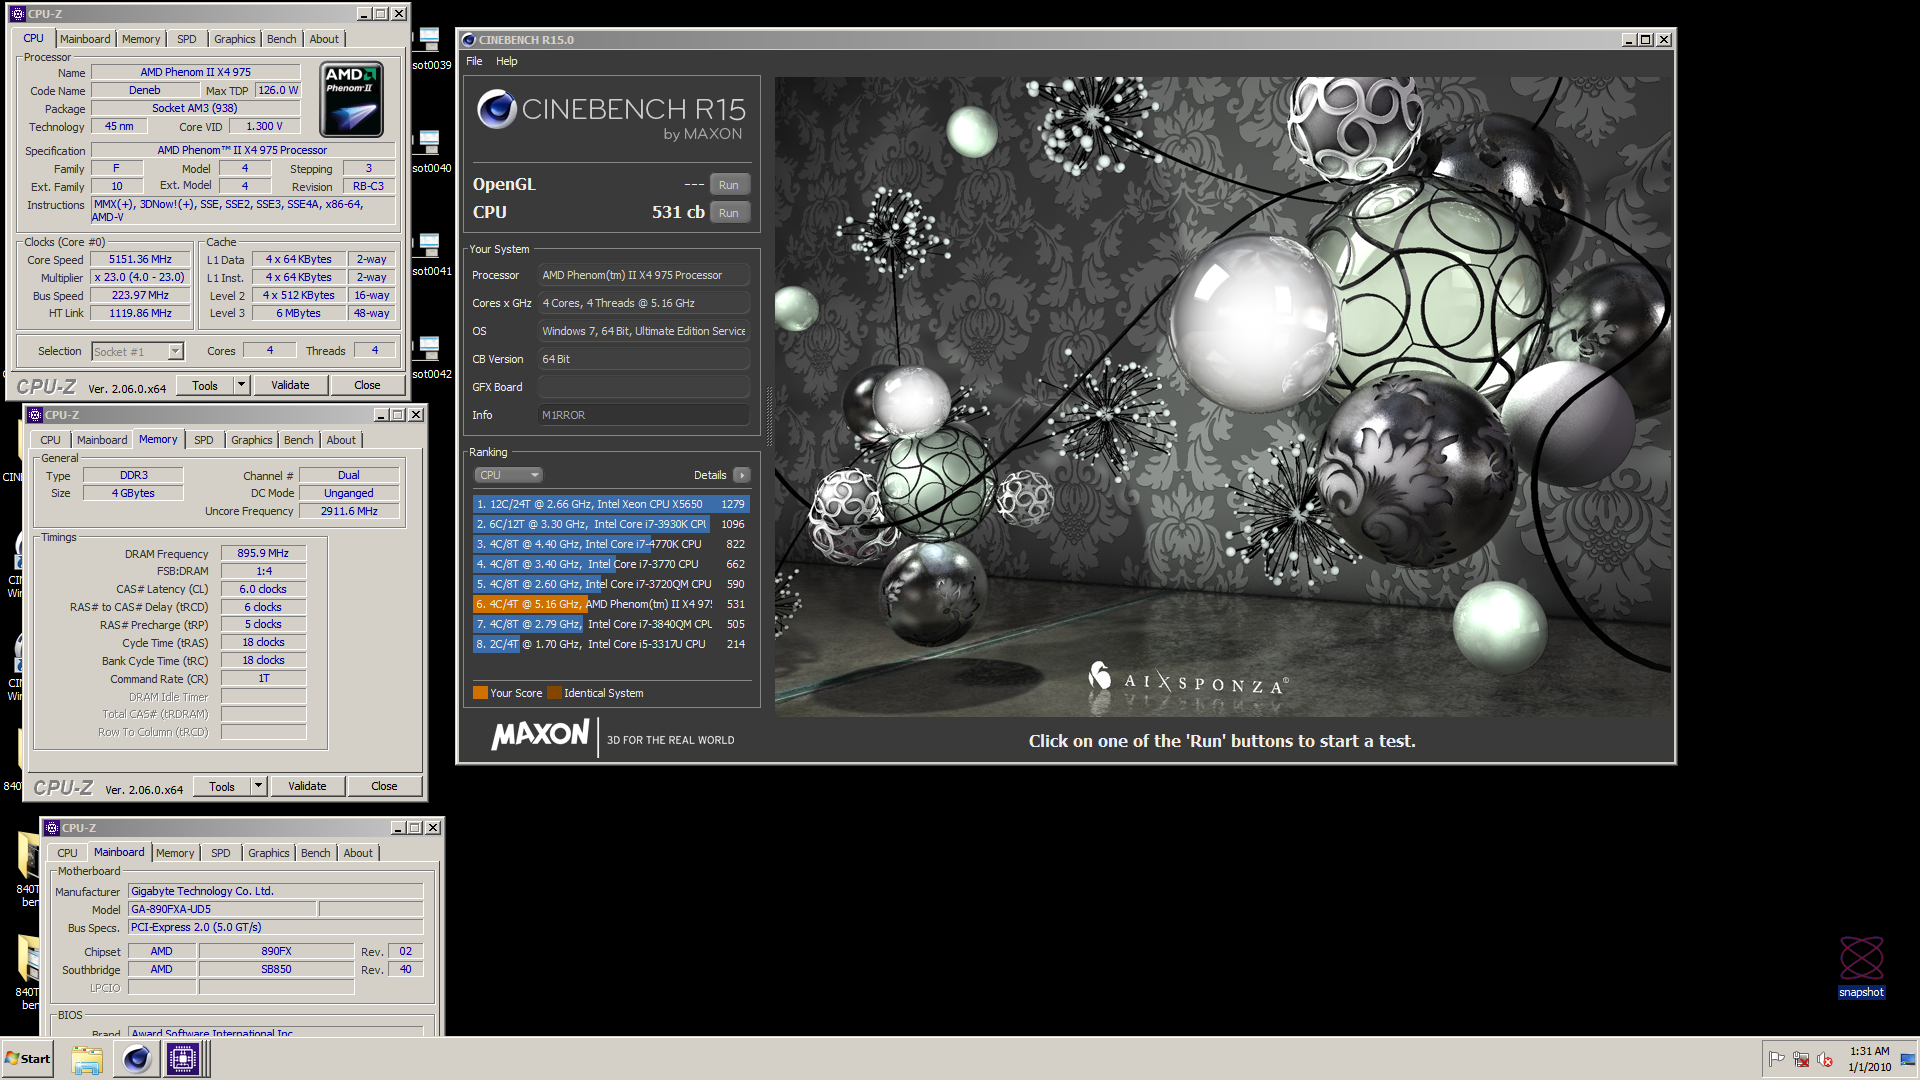Screen dimensions: 1920x1080
Task: Click the MAXON logo in Cinebench
Action: tap(540, 735)
